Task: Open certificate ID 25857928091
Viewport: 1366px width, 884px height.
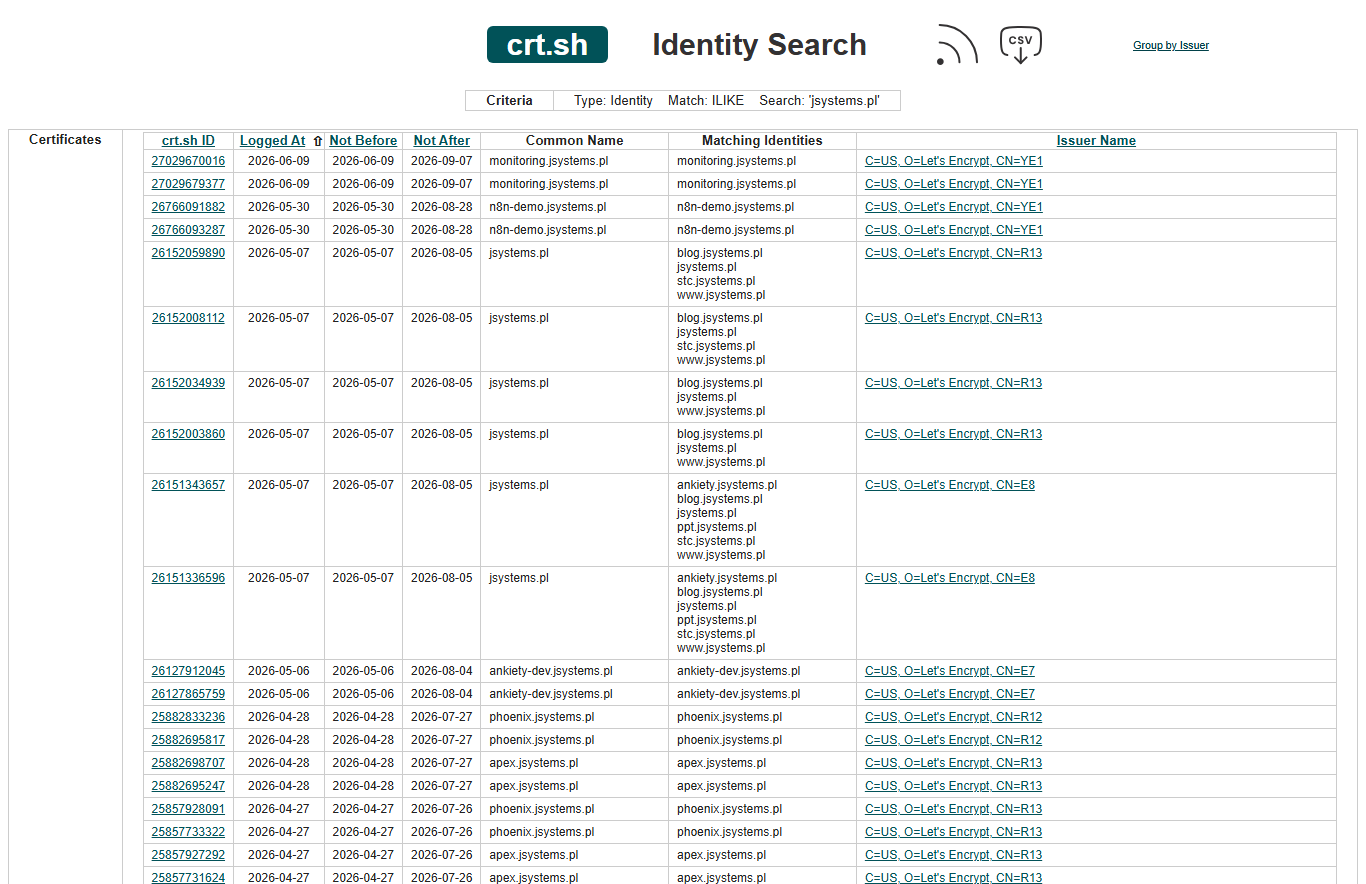Action: point(188,809)
